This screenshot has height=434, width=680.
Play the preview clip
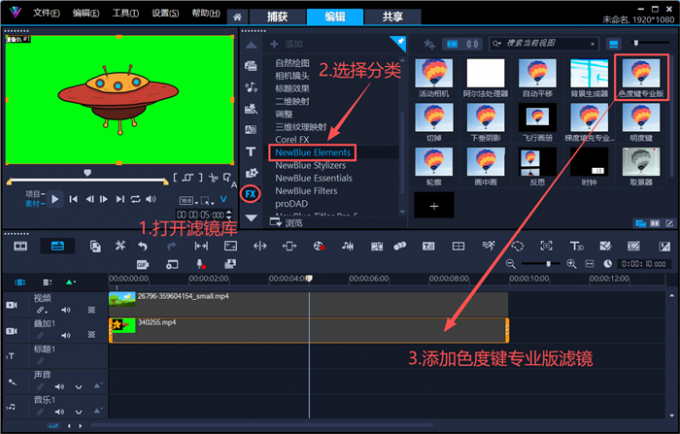55,199
